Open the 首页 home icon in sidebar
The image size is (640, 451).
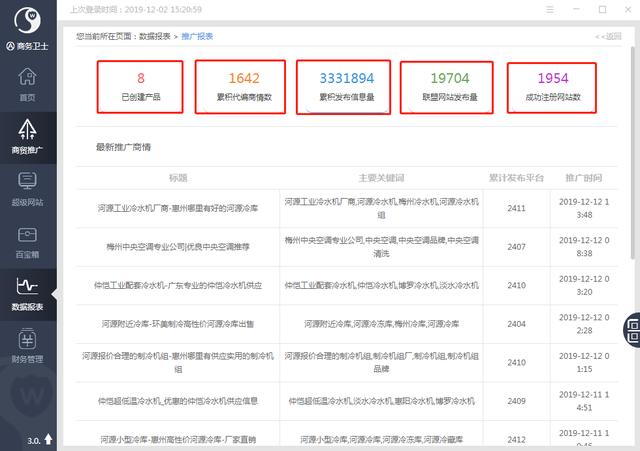27,83
